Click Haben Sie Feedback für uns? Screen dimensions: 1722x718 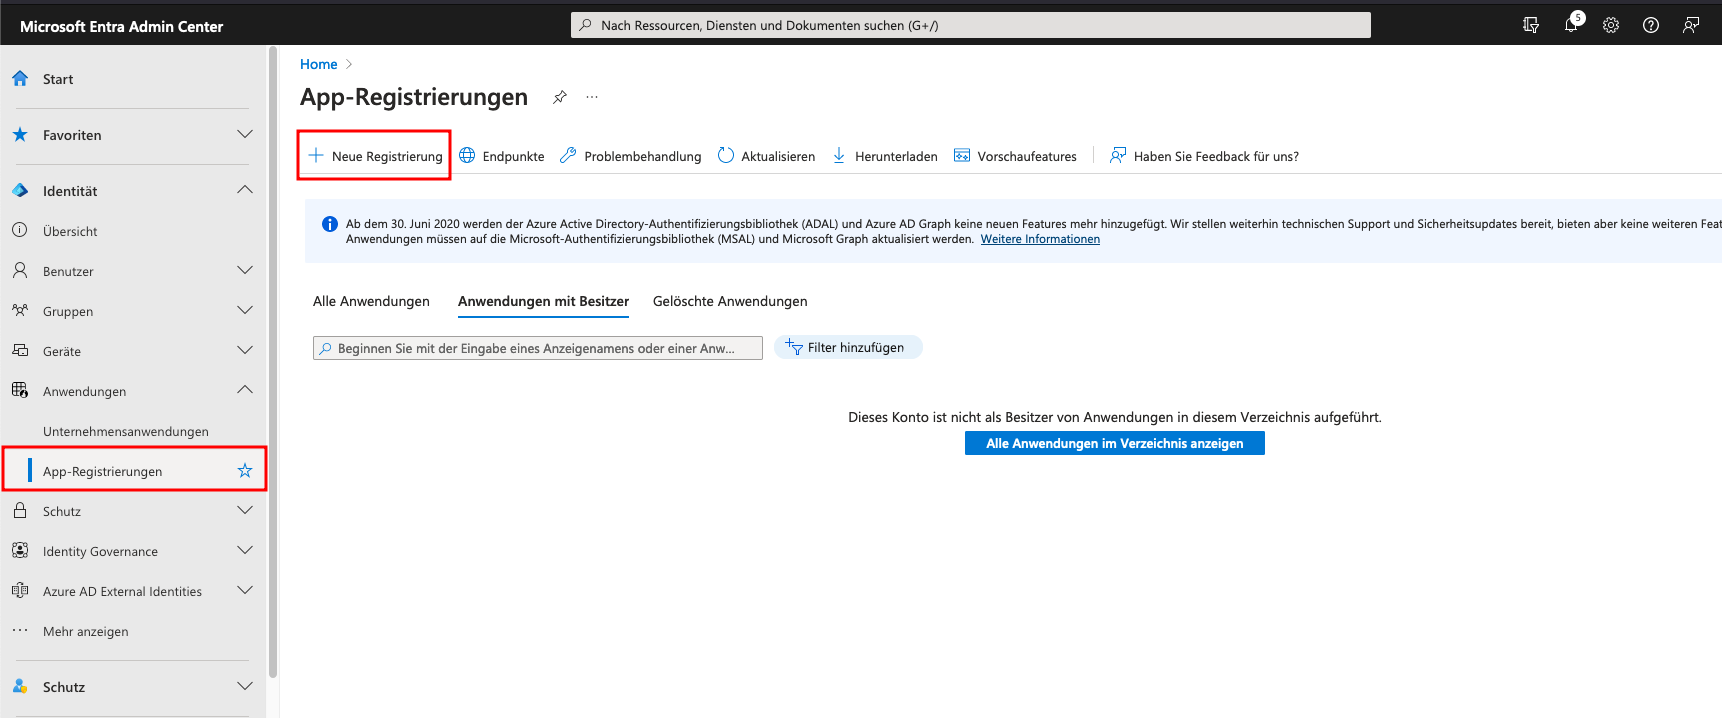tap(1204, 156)
